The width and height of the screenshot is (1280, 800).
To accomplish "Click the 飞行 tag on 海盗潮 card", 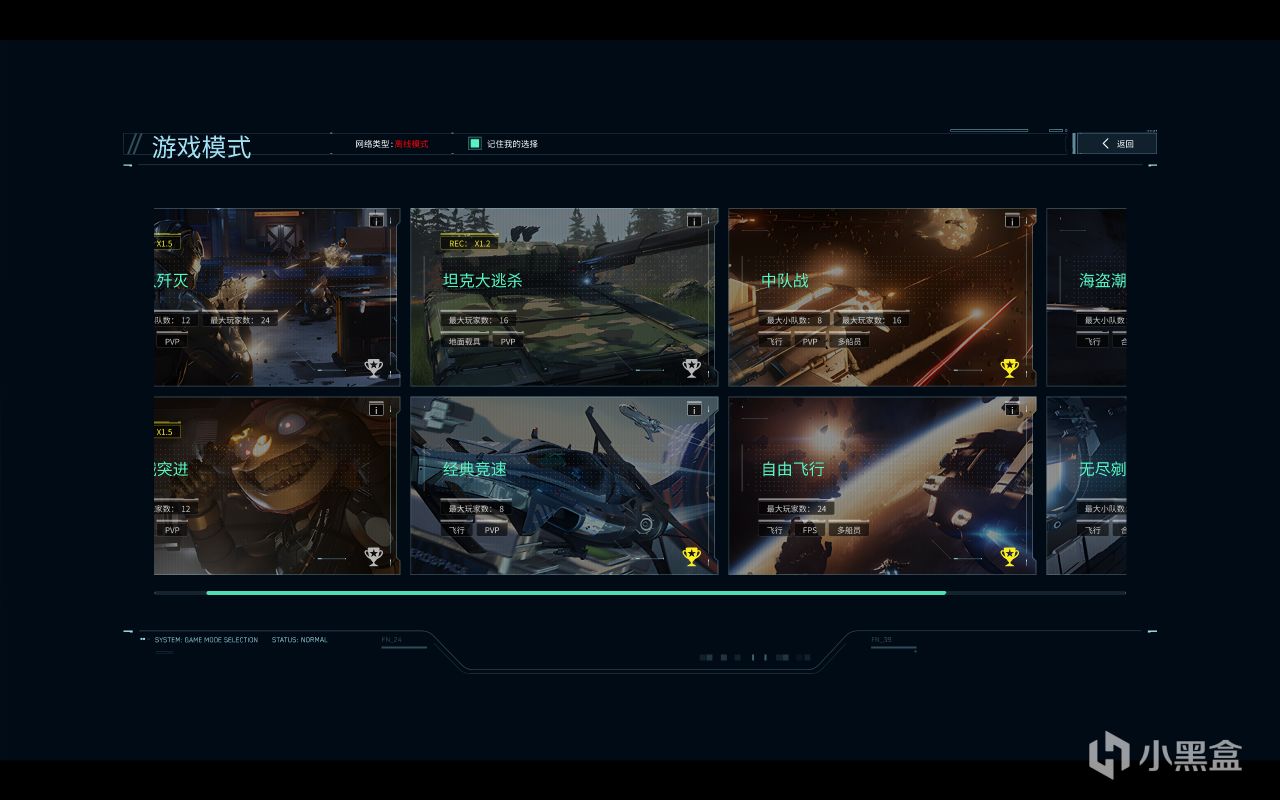I will point(1093,341).
